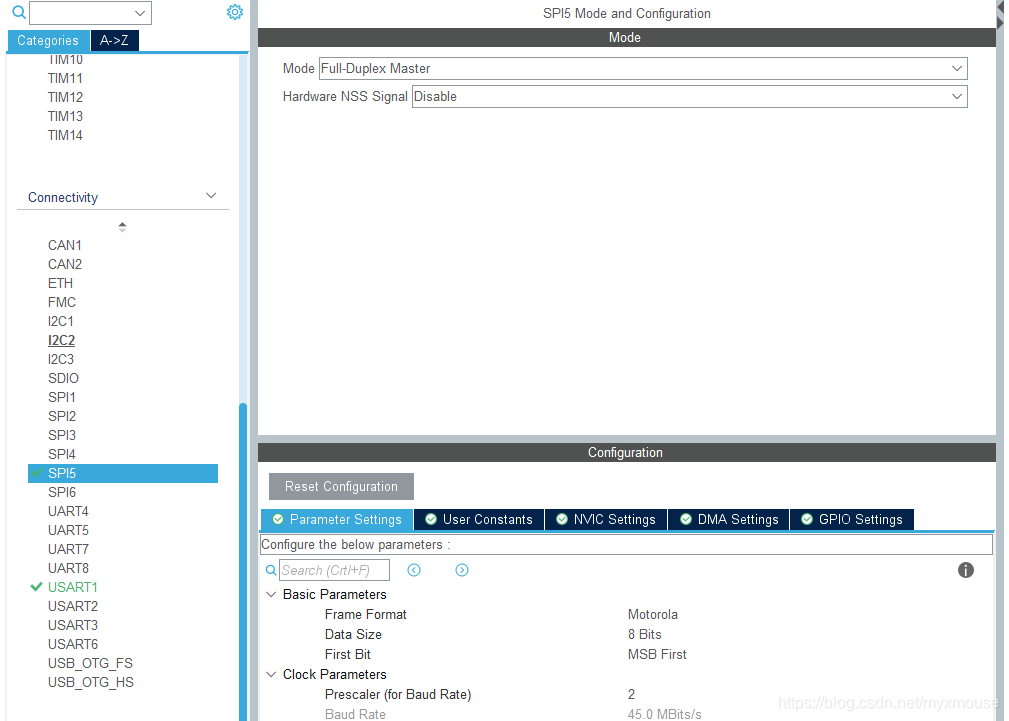1009x721 pixels.
Task: Select SPI2 in Connectivity list
Action: (x=62, y=416)
